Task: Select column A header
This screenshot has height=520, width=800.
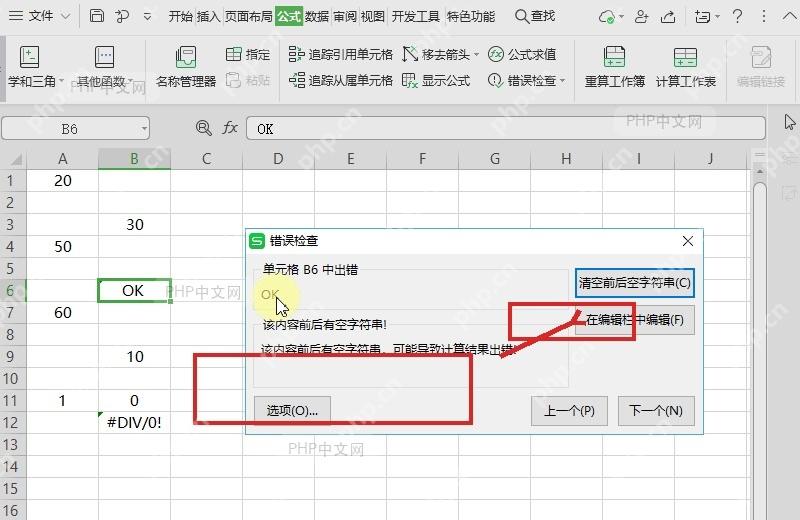Action: pyautogui.click(x=62, y=159)
